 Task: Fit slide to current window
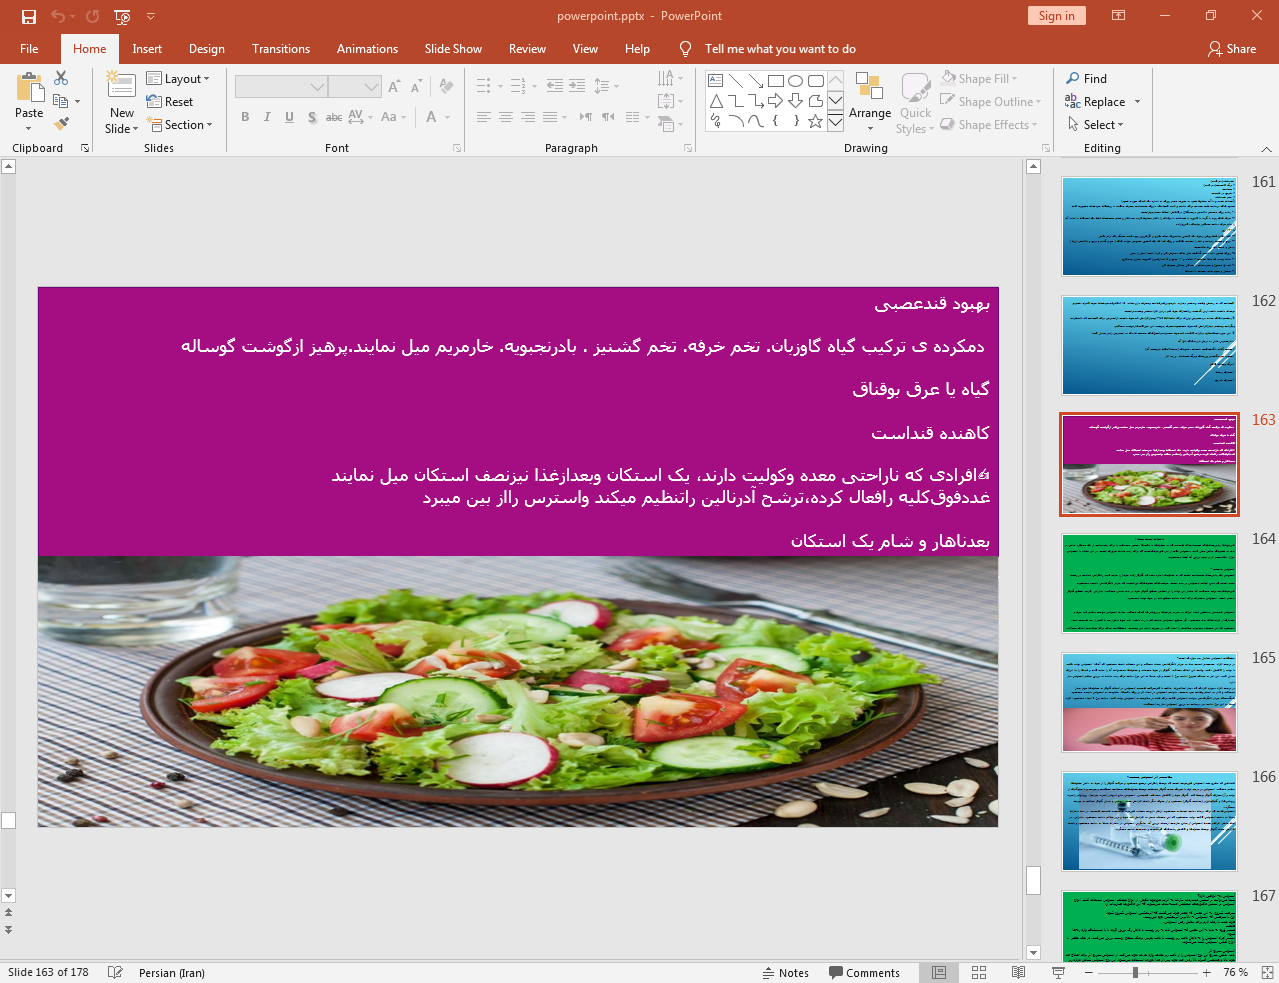tap(1267, 972)
